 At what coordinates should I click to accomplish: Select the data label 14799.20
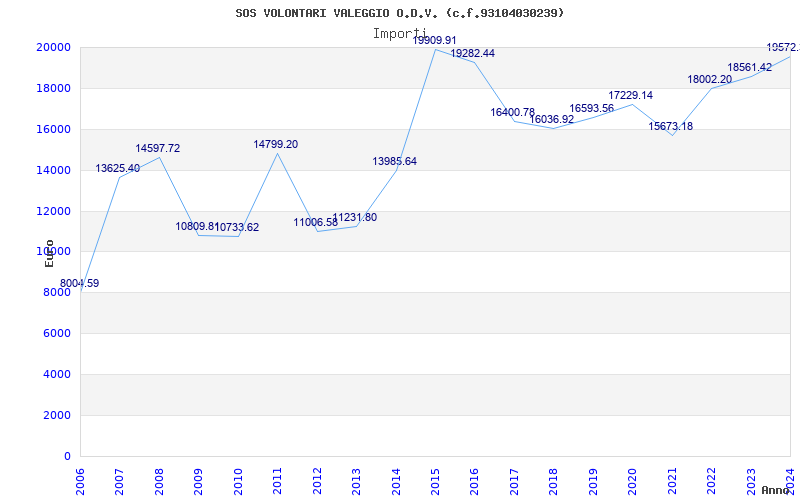pyautogui.click(x=276, y=144)
